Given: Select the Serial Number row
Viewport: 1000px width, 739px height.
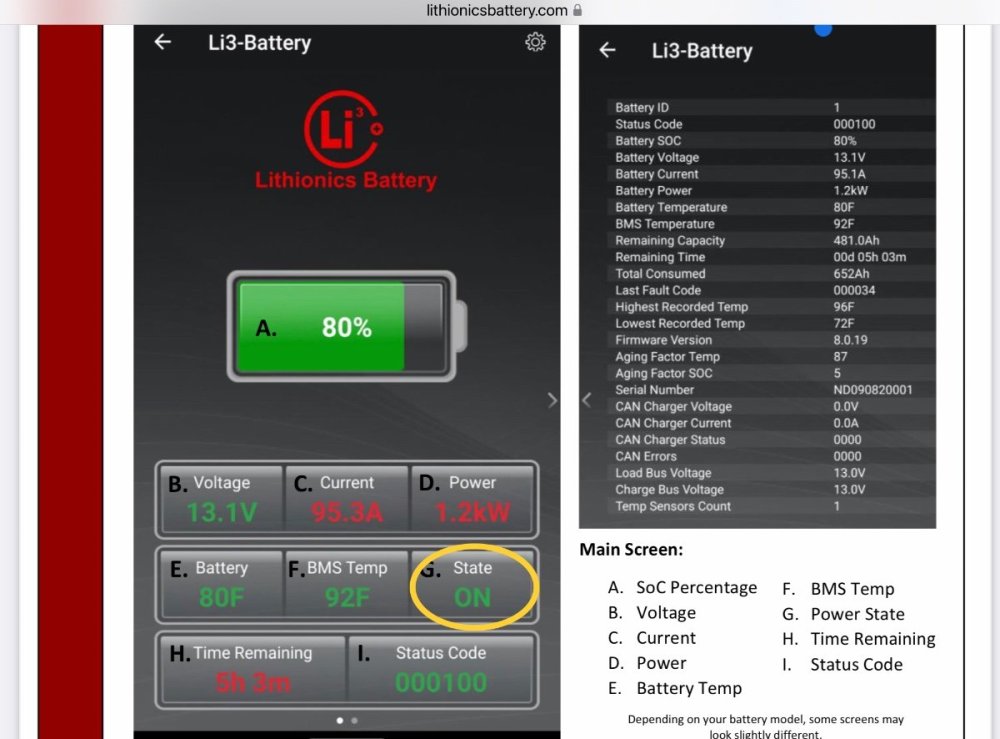Looking at the screenshot, I should [756, 390].
